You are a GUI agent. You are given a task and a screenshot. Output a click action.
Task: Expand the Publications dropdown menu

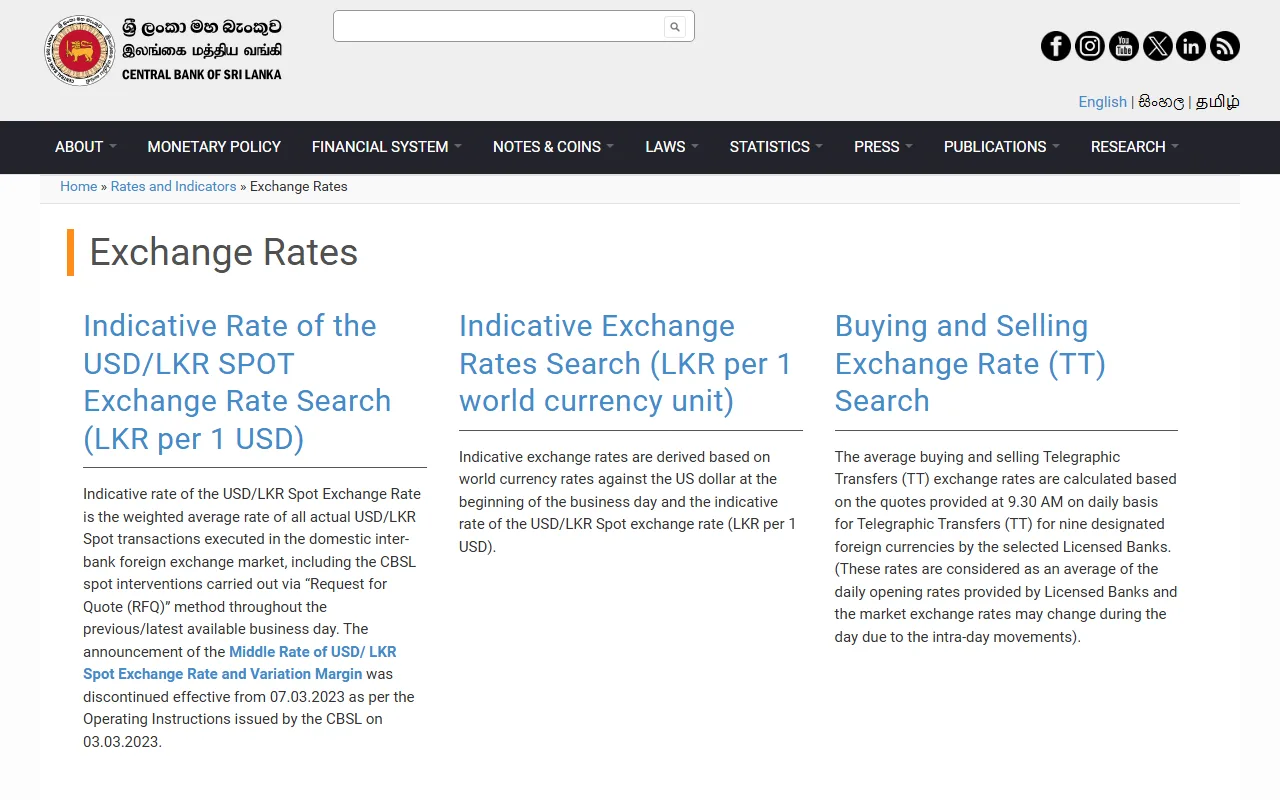1002,146
